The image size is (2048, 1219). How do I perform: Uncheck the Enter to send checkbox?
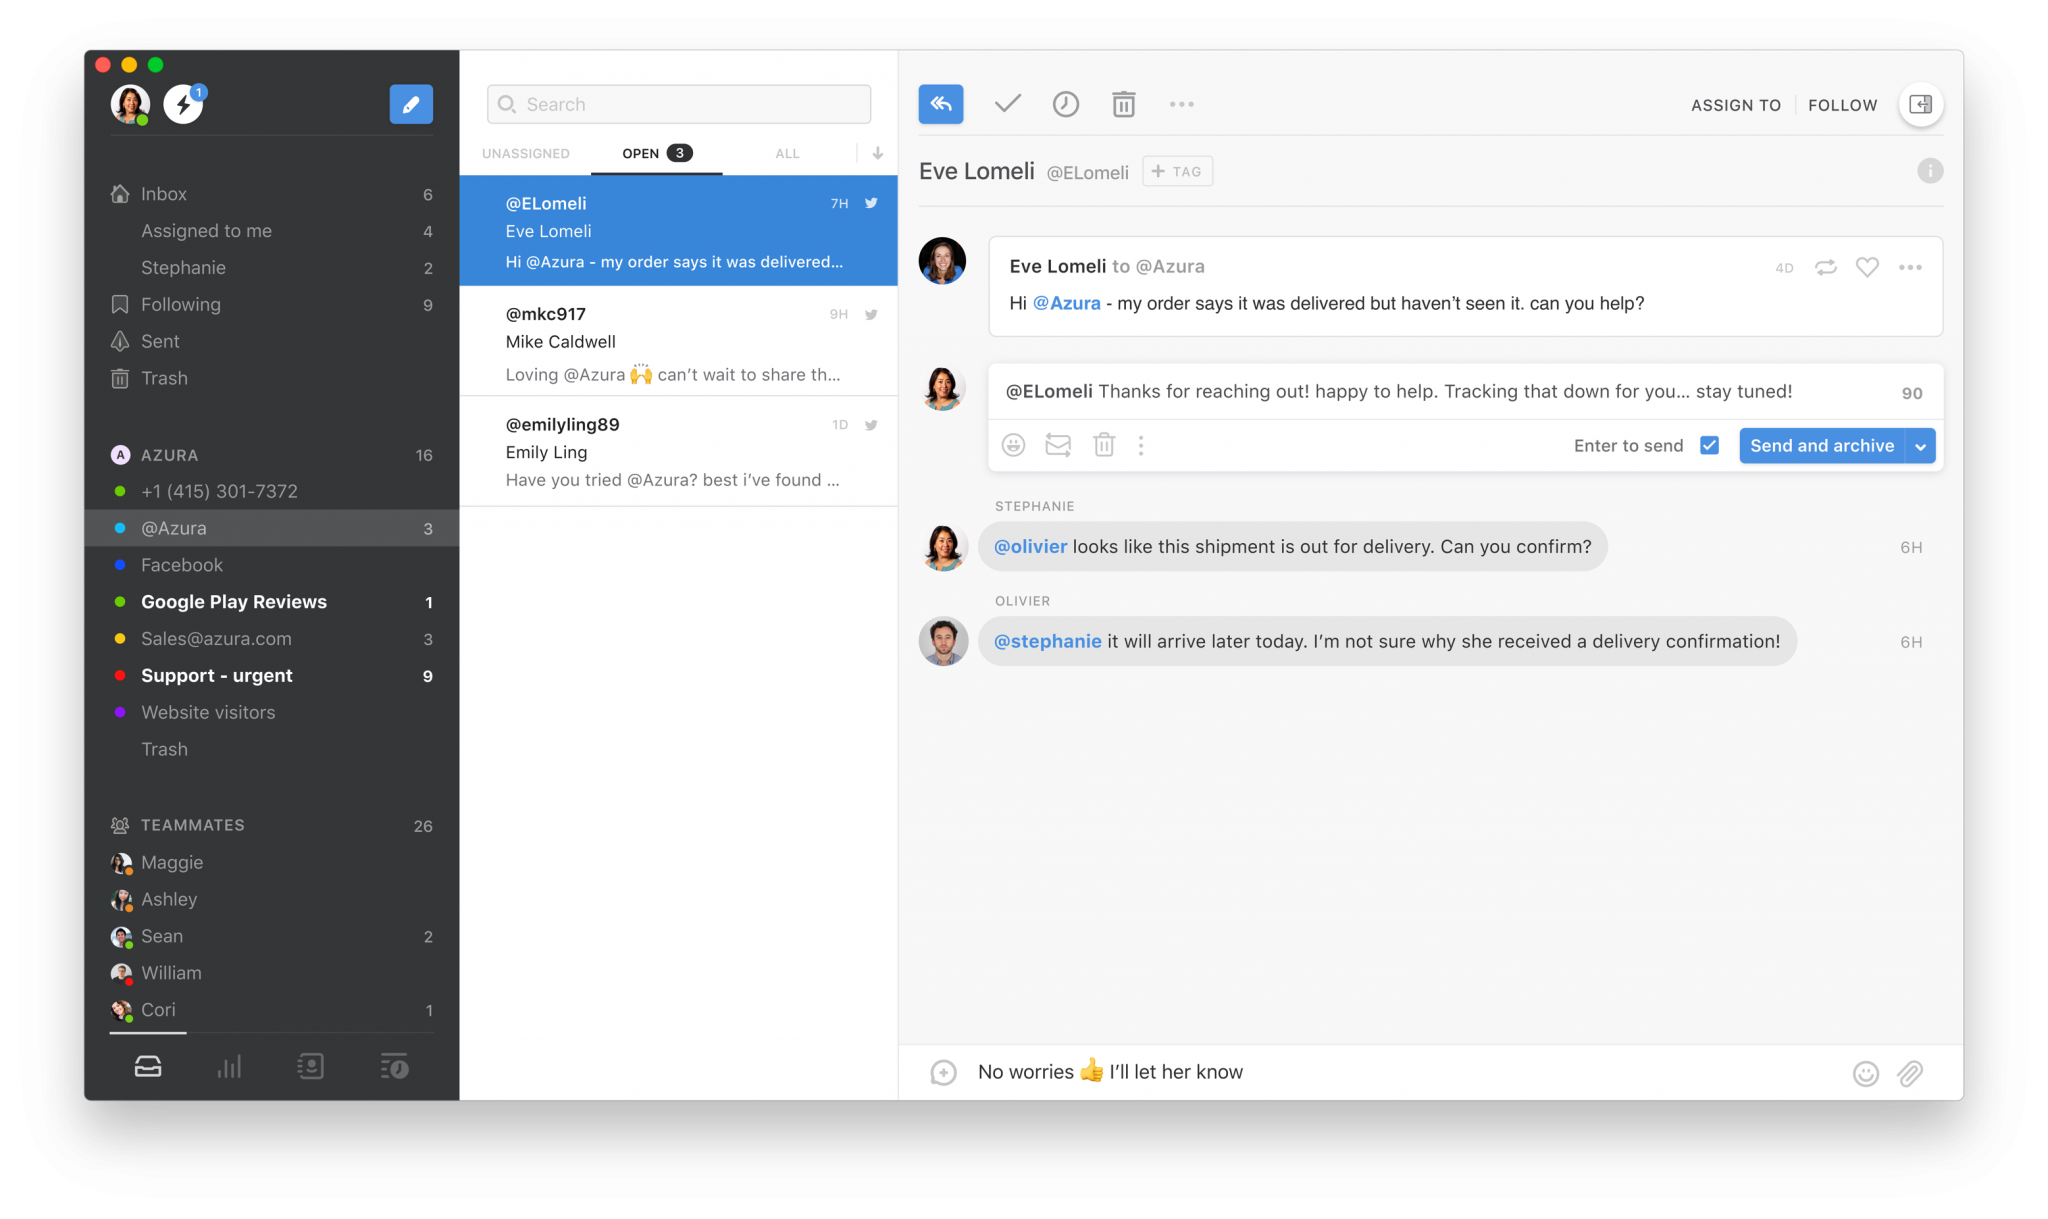[x=1709, y=445]
